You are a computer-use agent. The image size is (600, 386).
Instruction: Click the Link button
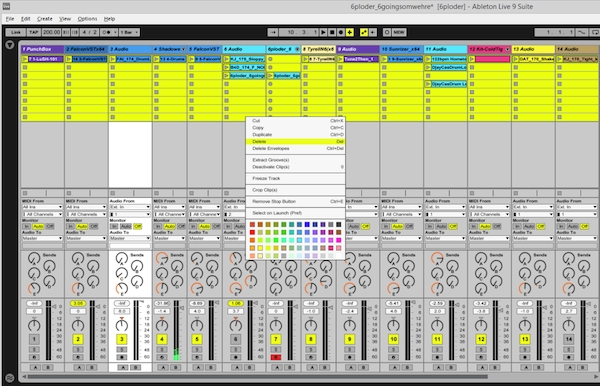16,33
